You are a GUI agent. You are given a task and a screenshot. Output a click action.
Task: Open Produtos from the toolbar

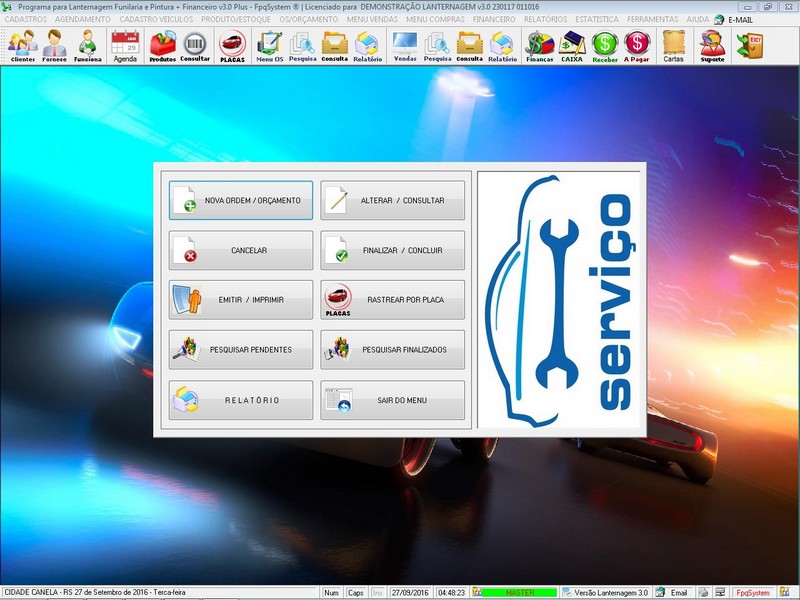162,46
